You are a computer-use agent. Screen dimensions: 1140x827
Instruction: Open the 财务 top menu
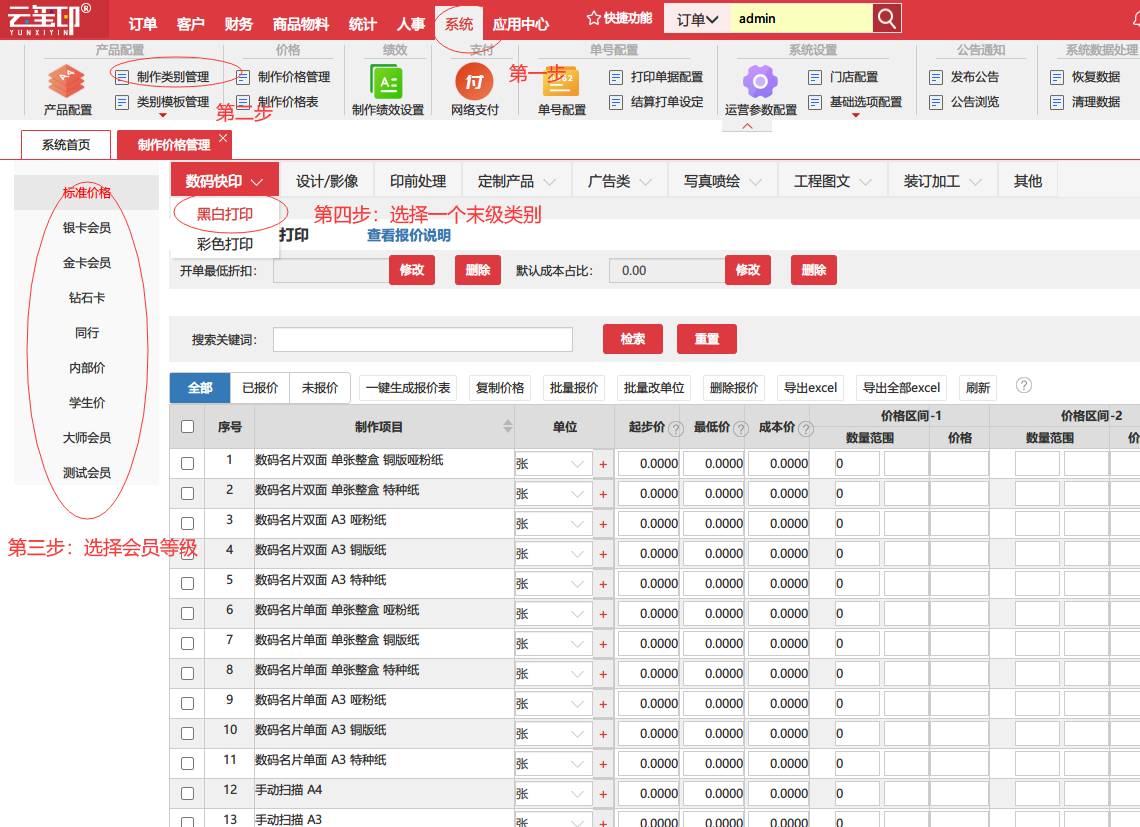238,25
